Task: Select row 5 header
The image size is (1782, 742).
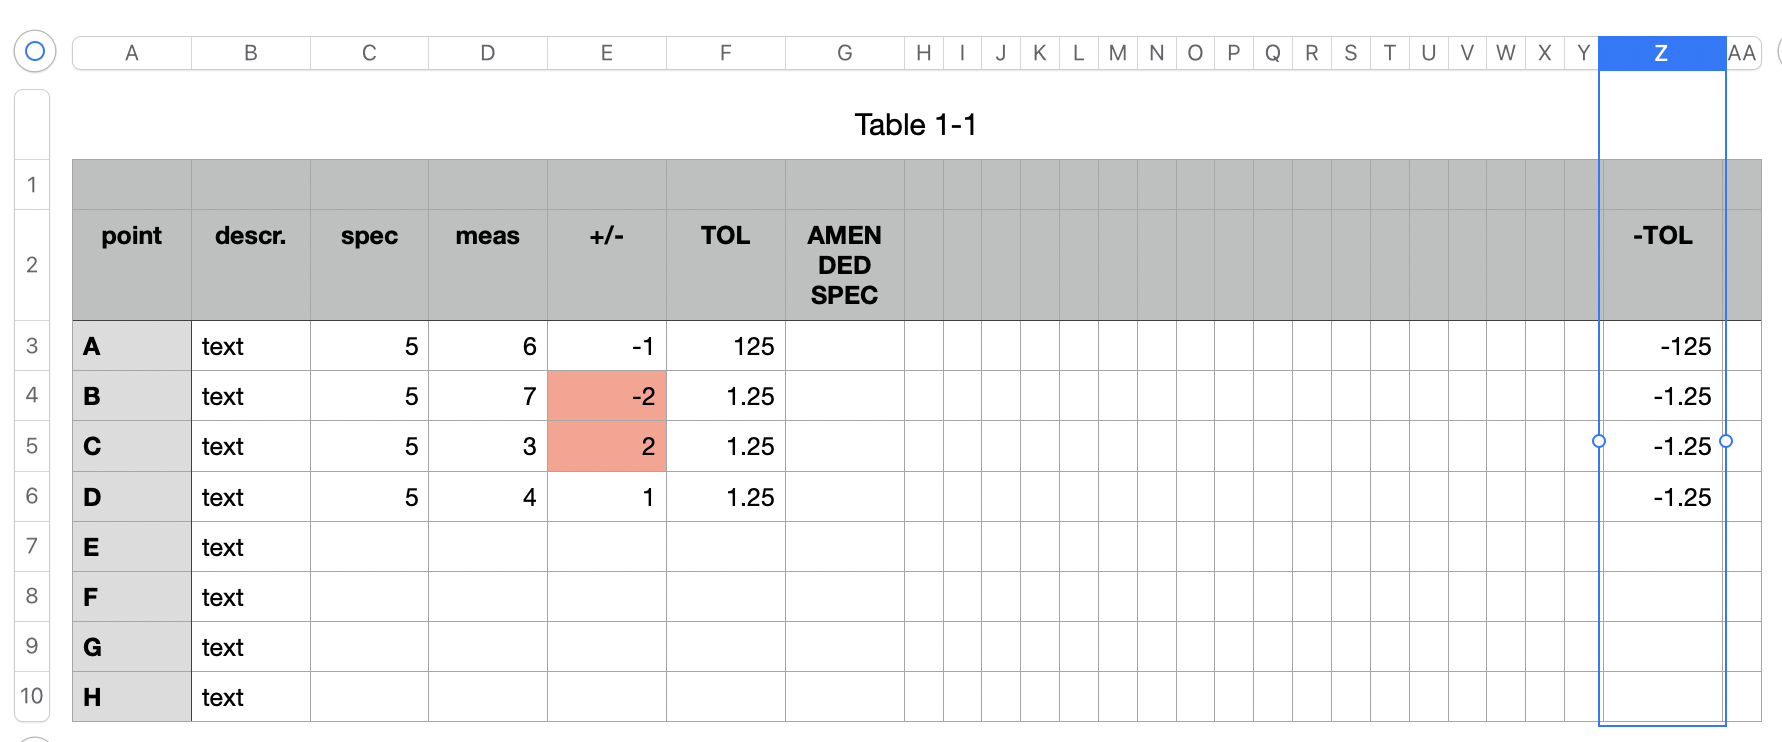Action: [x=32, y=446]
